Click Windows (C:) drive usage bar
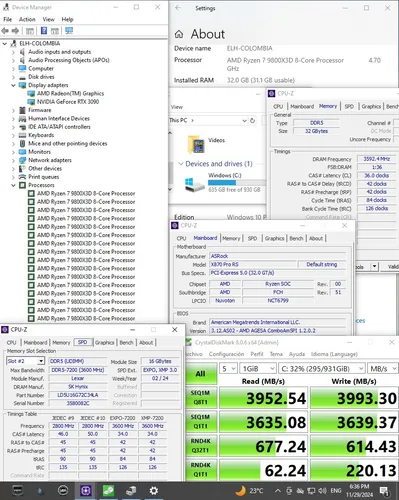The image size is (399, 500). coord(237,183)
